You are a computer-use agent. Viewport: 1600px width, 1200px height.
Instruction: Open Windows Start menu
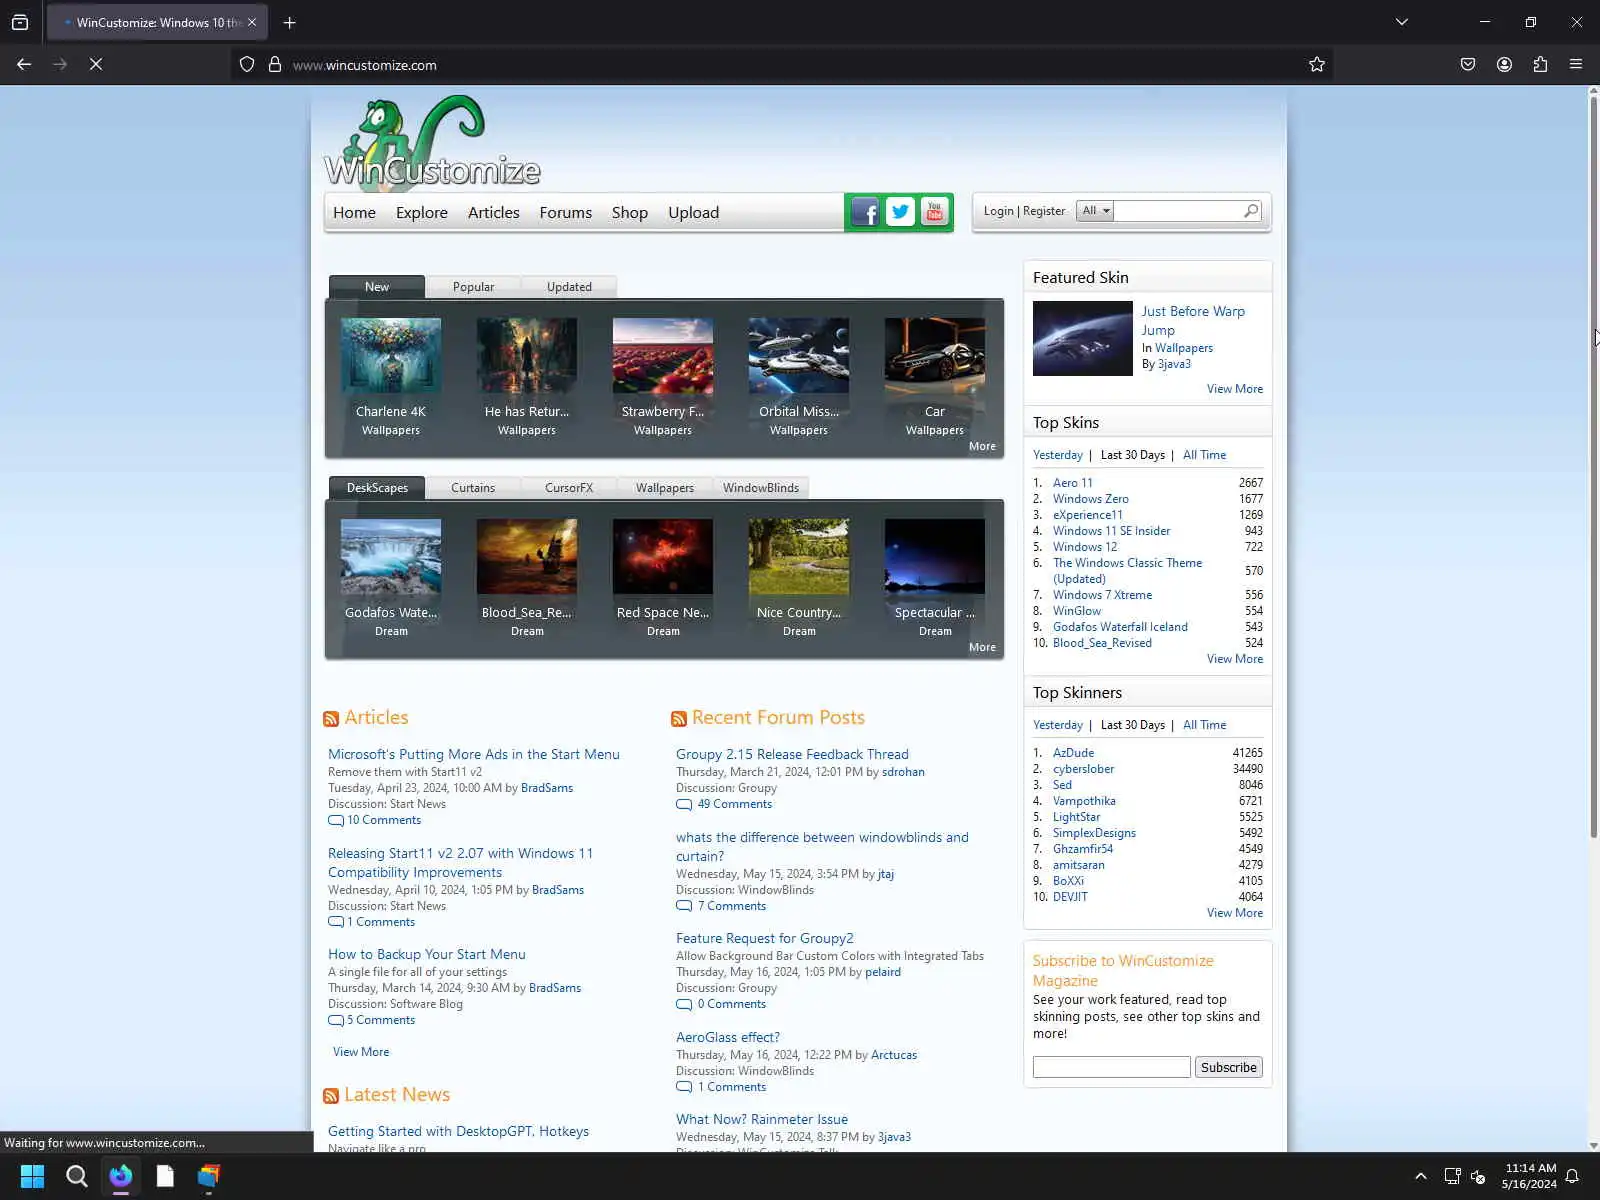click(32, 1176)
